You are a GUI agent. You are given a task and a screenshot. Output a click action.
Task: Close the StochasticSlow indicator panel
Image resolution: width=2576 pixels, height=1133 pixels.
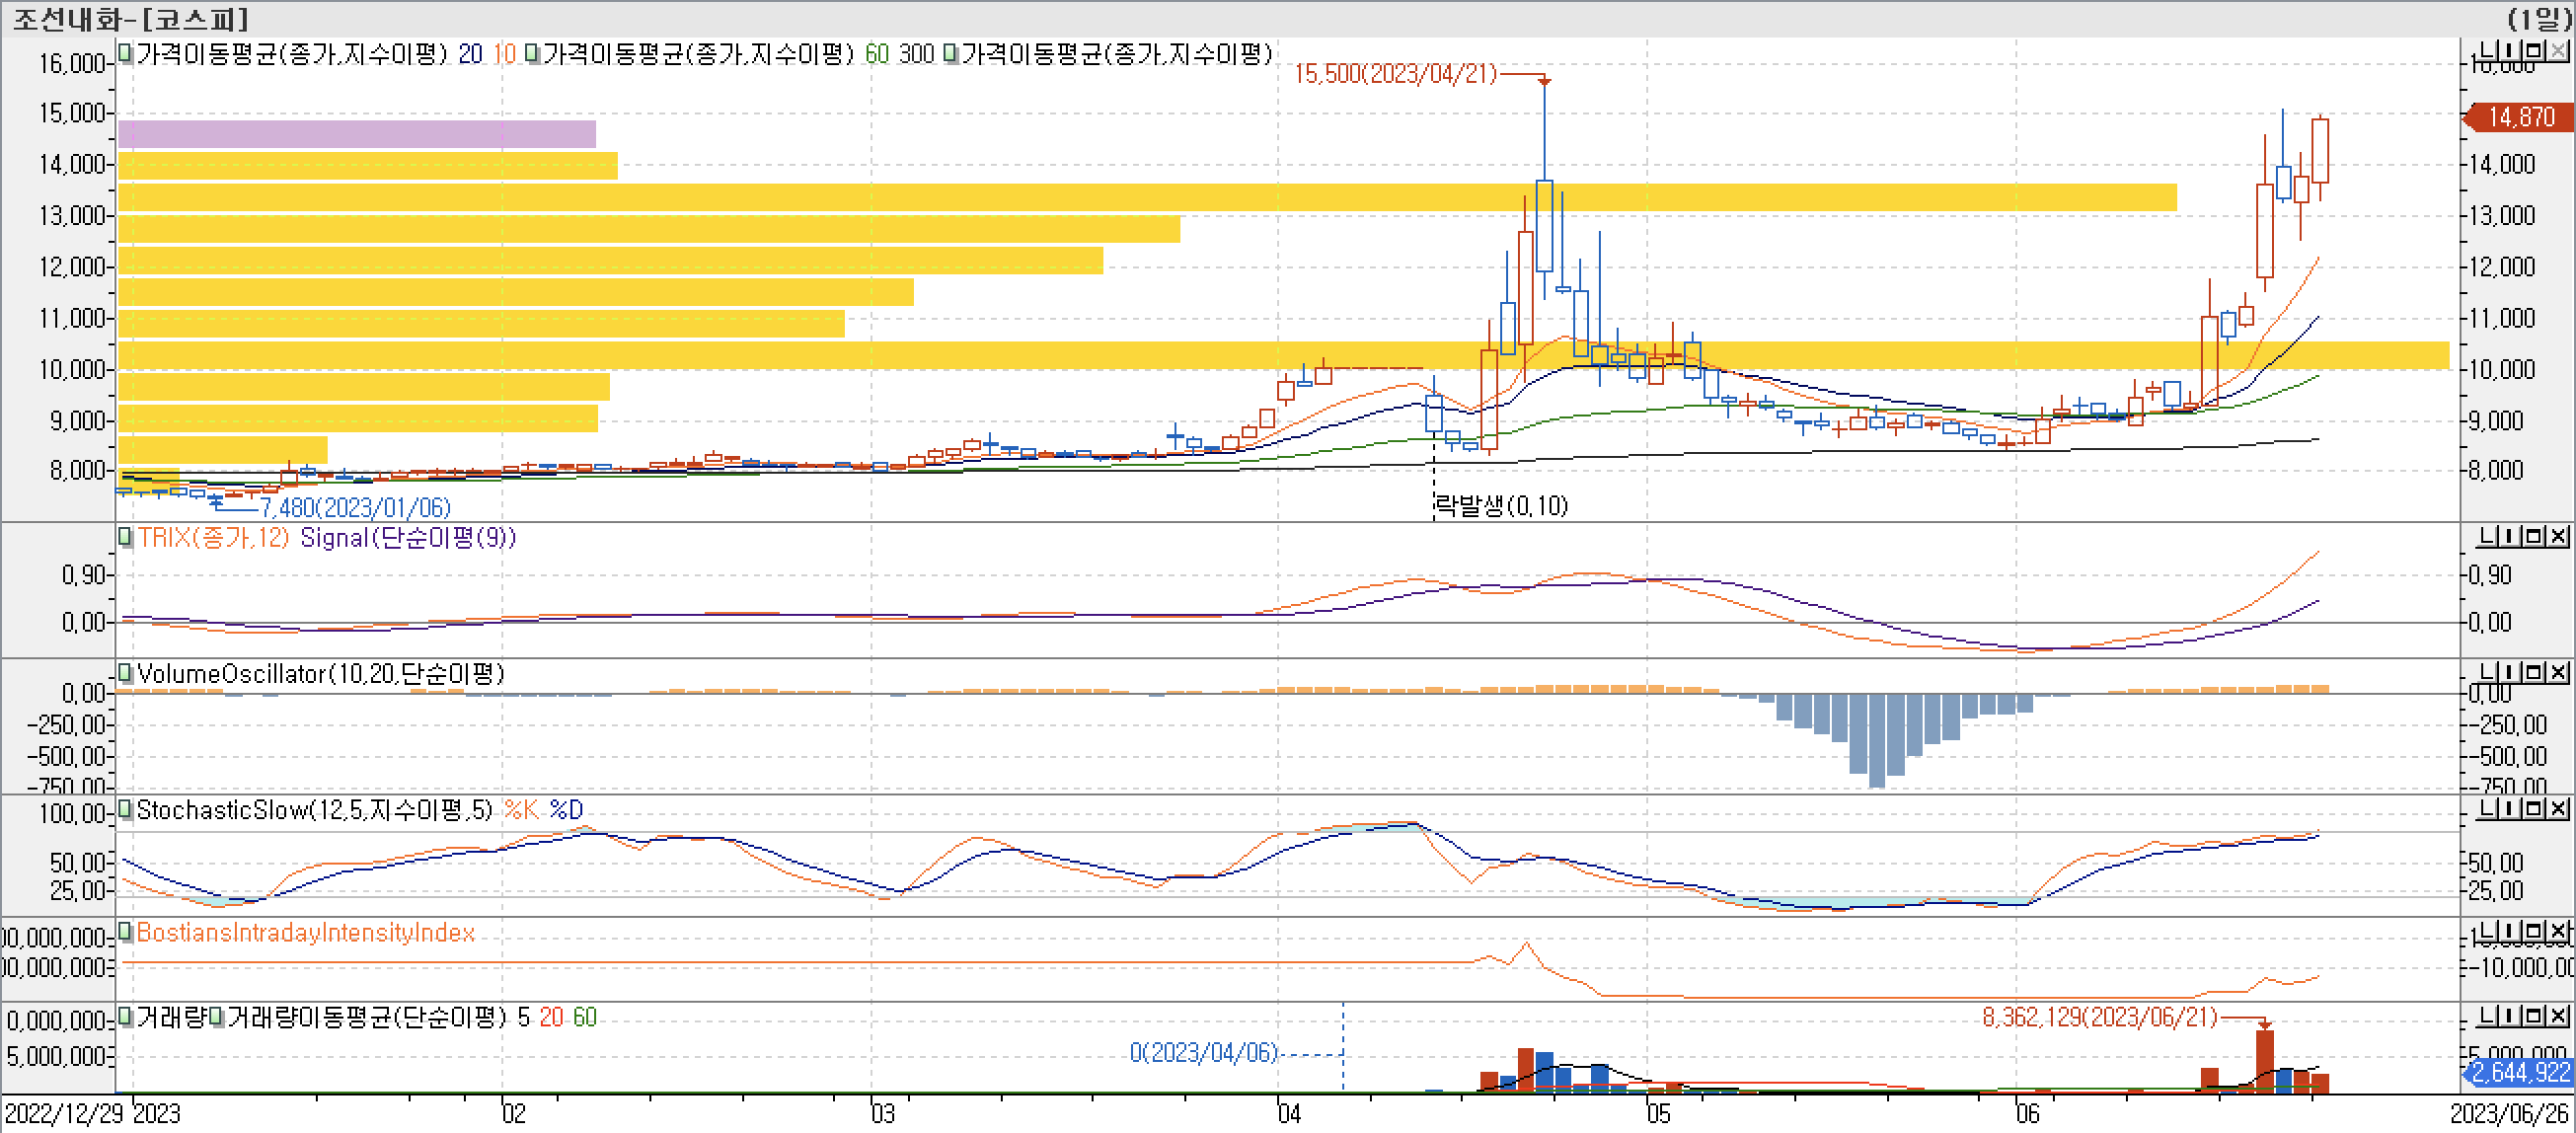[2558, 808]
